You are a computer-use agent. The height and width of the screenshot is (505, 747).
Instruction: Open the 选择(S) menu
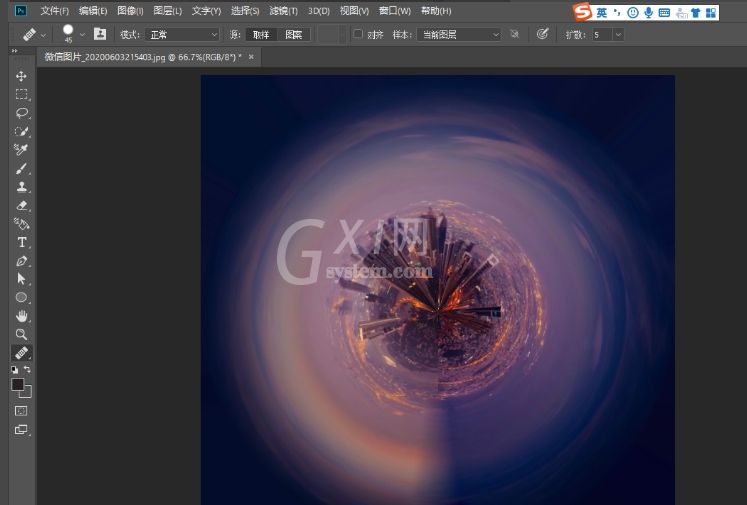[245, 10]
